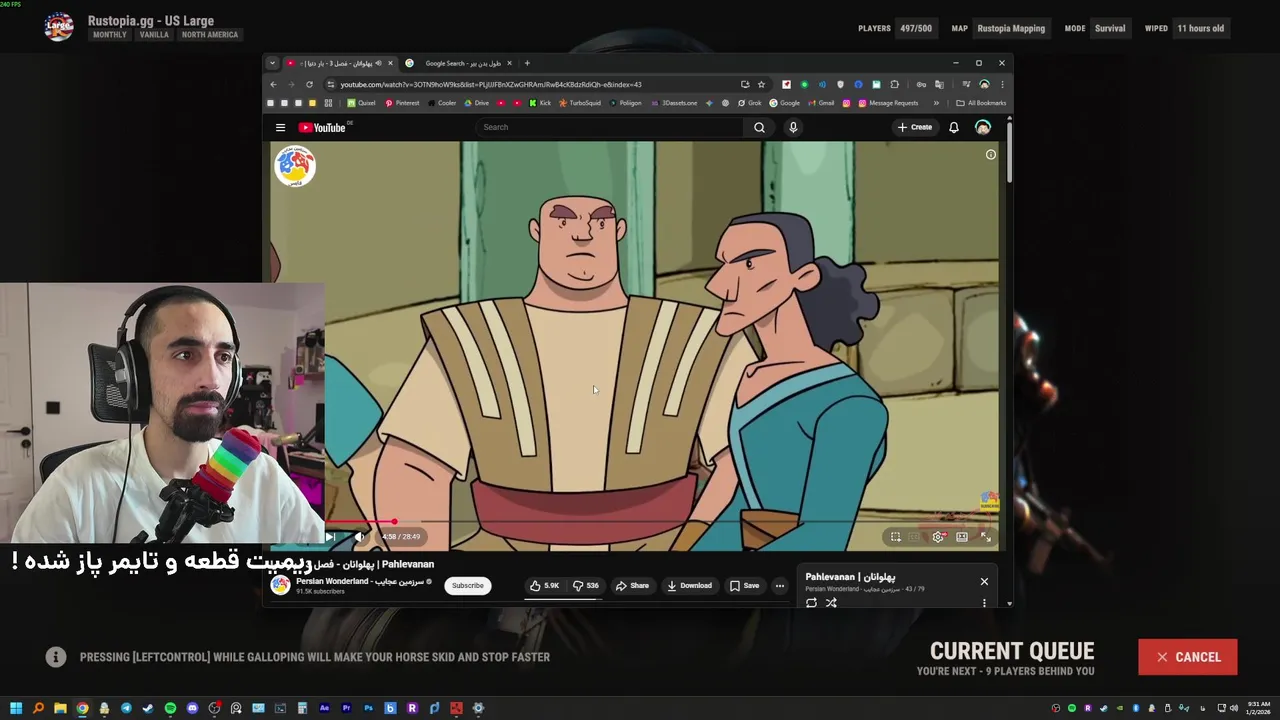
Task: Select the YouTube Pahlevanan browser tab
Action: click(340, 63)
